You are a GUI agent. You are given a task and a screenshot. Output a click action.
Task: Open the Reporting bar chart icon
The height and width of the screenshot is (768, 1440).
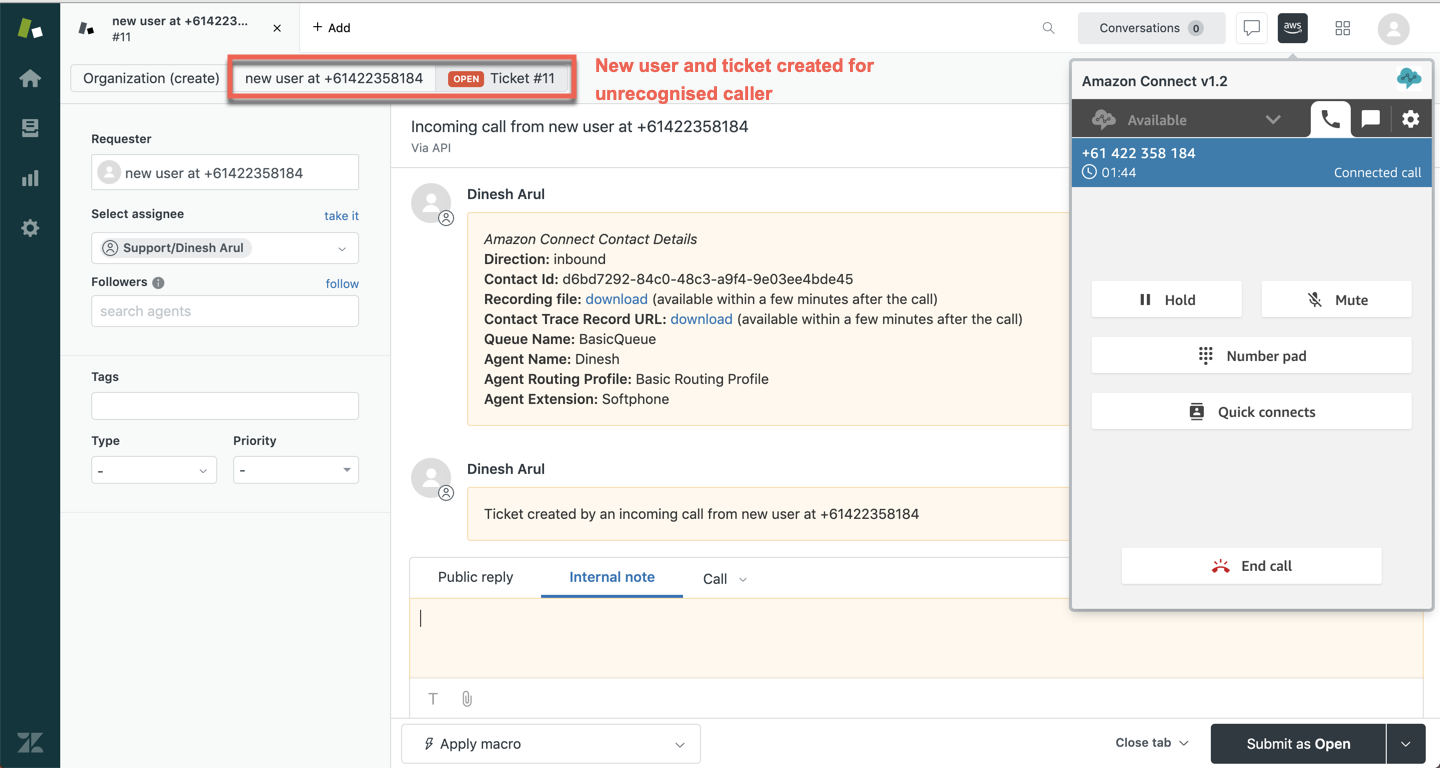tap(30, 178)
